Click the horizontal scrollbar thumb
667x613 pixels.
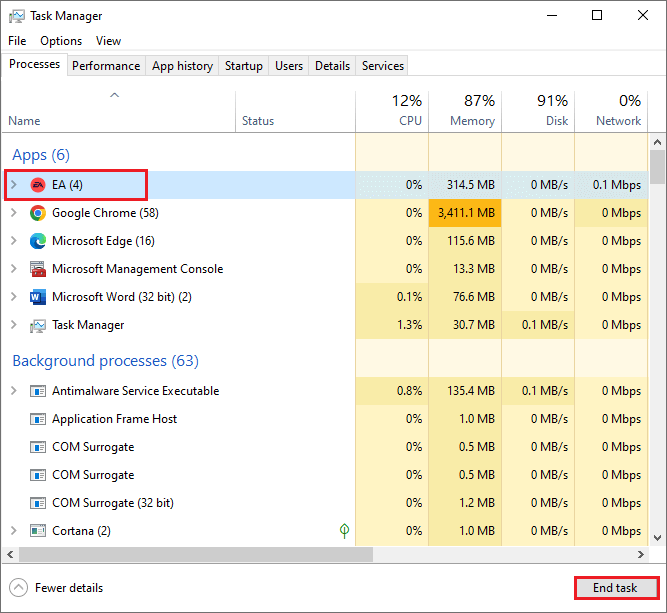(x=196, y=554)
